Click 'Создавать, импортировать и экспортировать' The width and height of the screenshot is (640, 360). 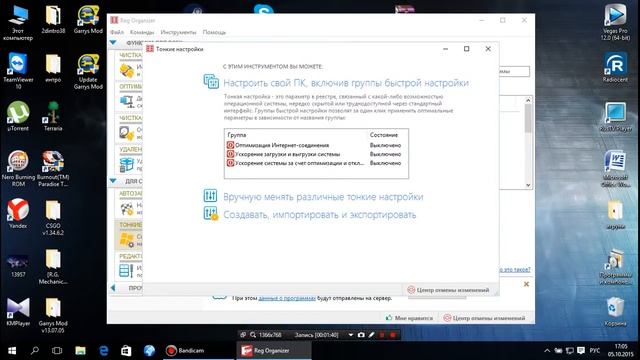click(320, 215)
